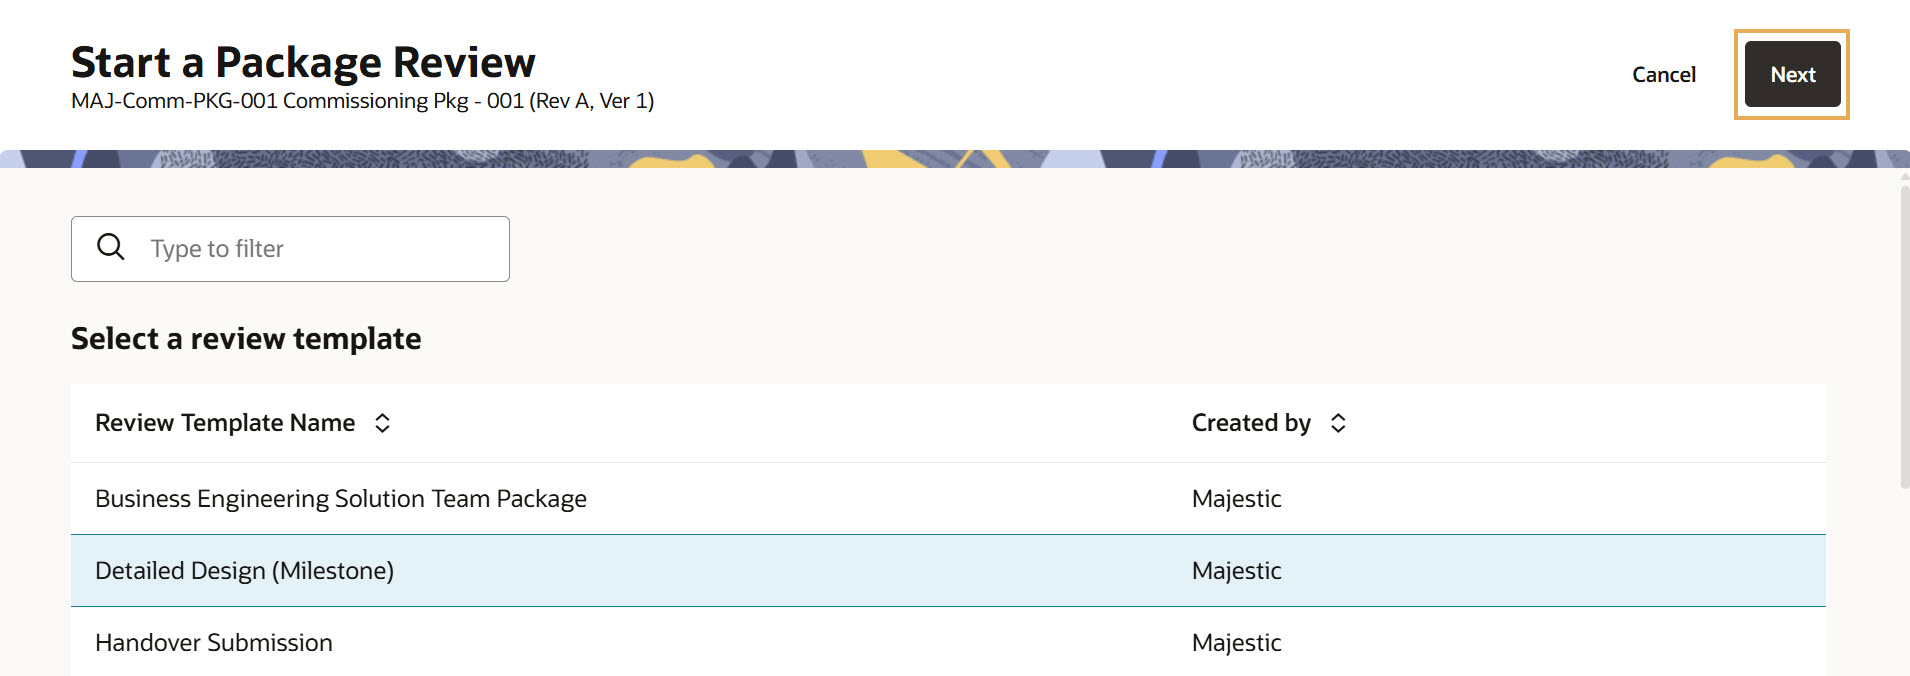Click the MAJ-Comm-PKG-001 package number text

pos(174,101)
